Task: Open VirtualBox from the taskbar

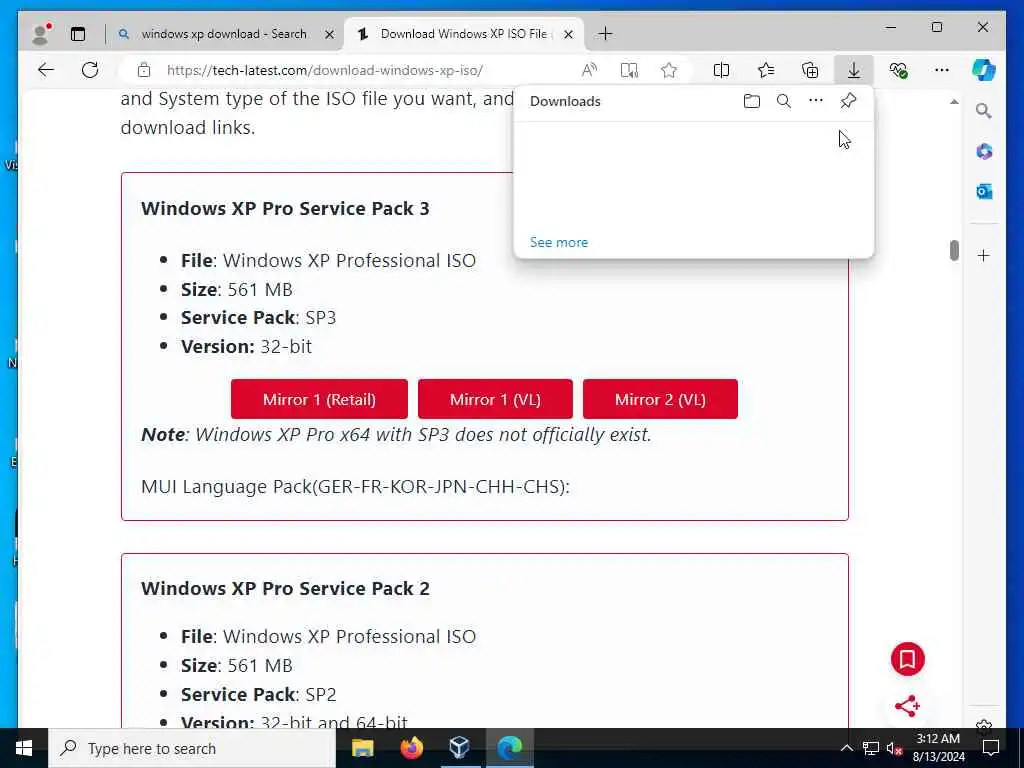Action: [460, 748]
